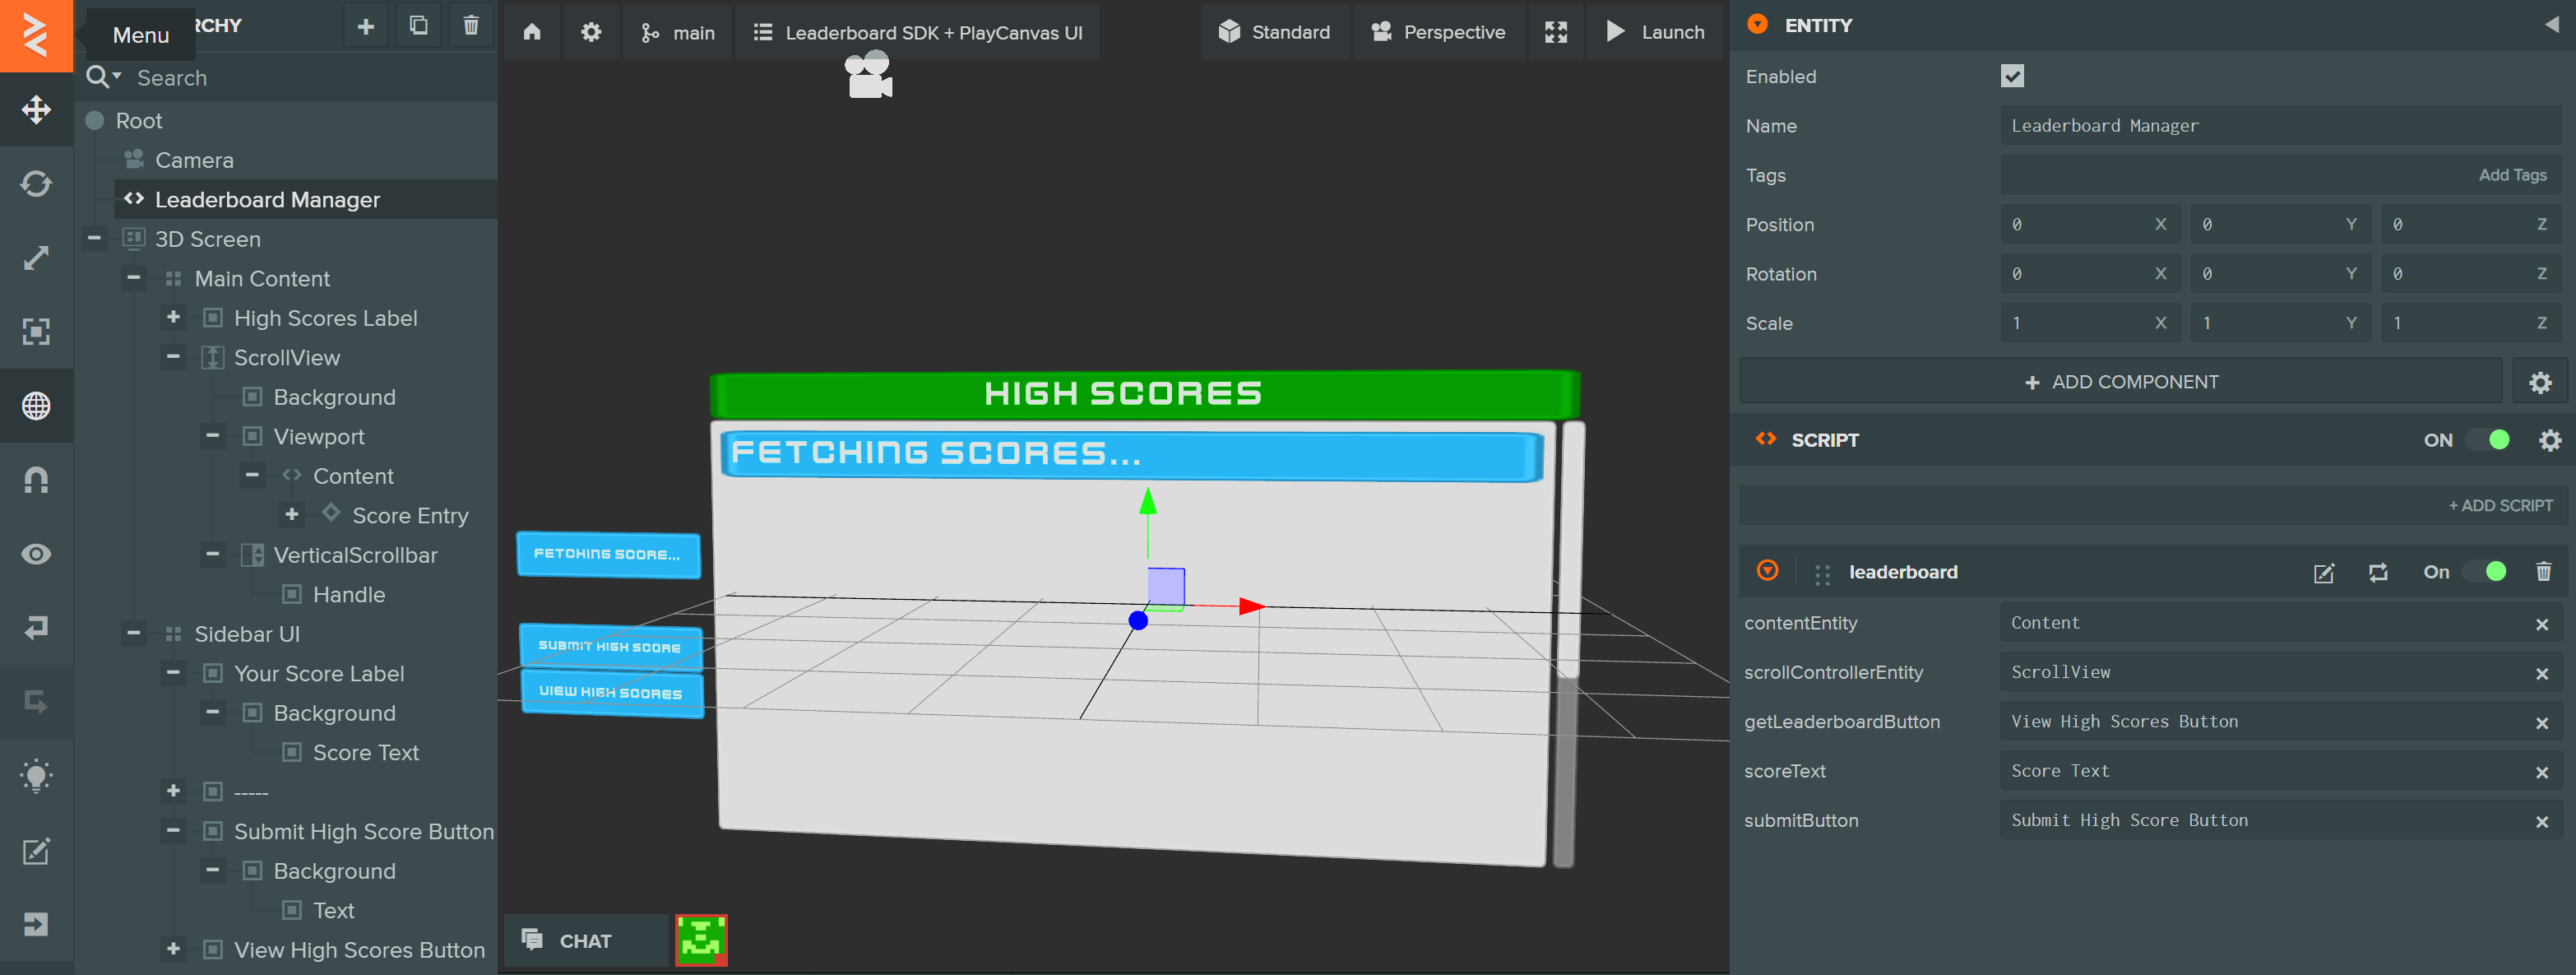The width and height of the screenshot is (2576, 975).
Task: Open the Leaderboard SDK scene menu
Action: click(917, 32)
